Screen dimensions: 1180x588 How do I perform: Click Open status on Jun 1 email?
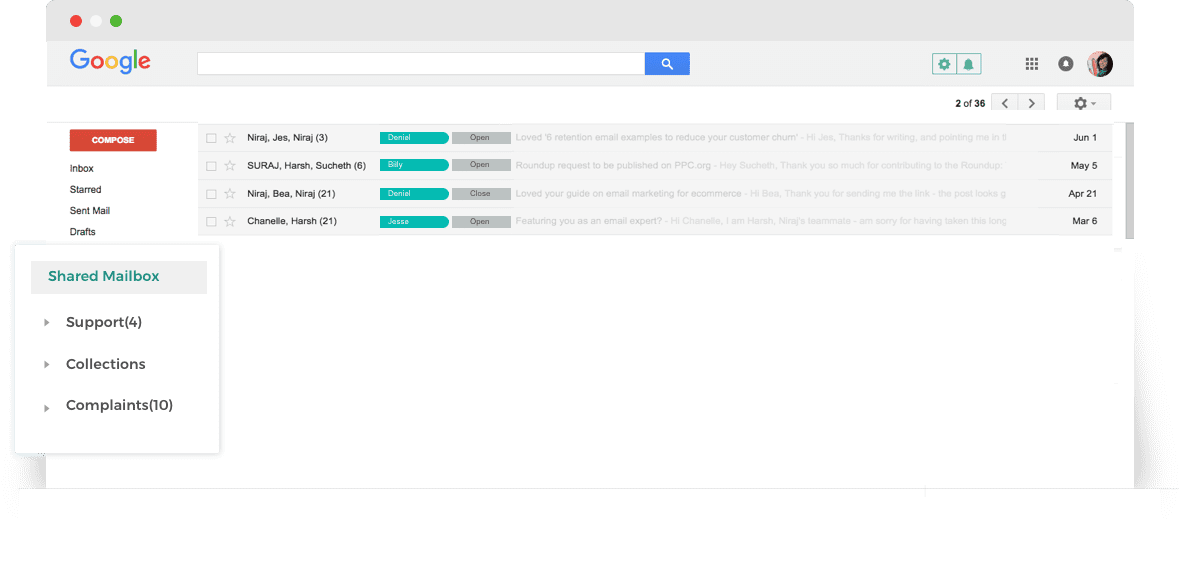tap(481, 138)
